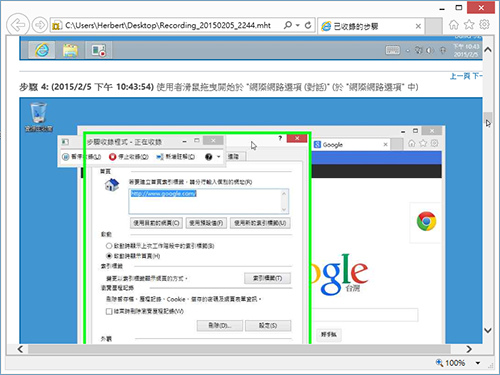This screenshot has width=500, height=375.
Task: Open the address bar autocomplete dropdown arrow
Action: 298,25
